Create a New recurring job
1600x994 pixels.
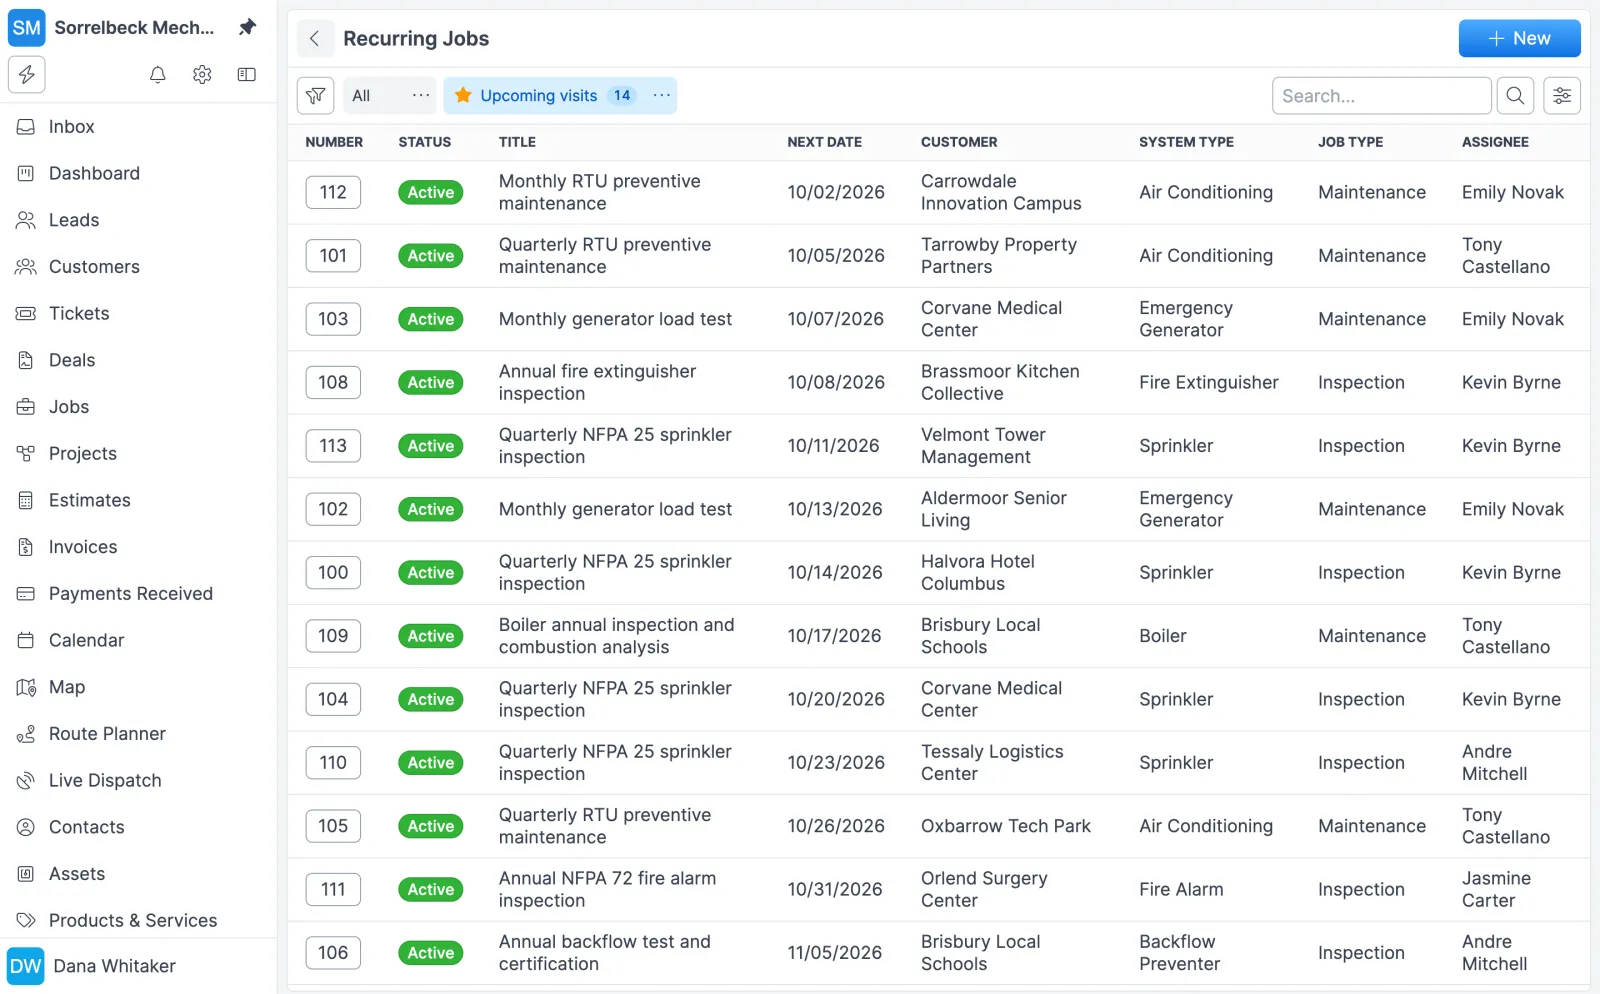(1519, 39)
